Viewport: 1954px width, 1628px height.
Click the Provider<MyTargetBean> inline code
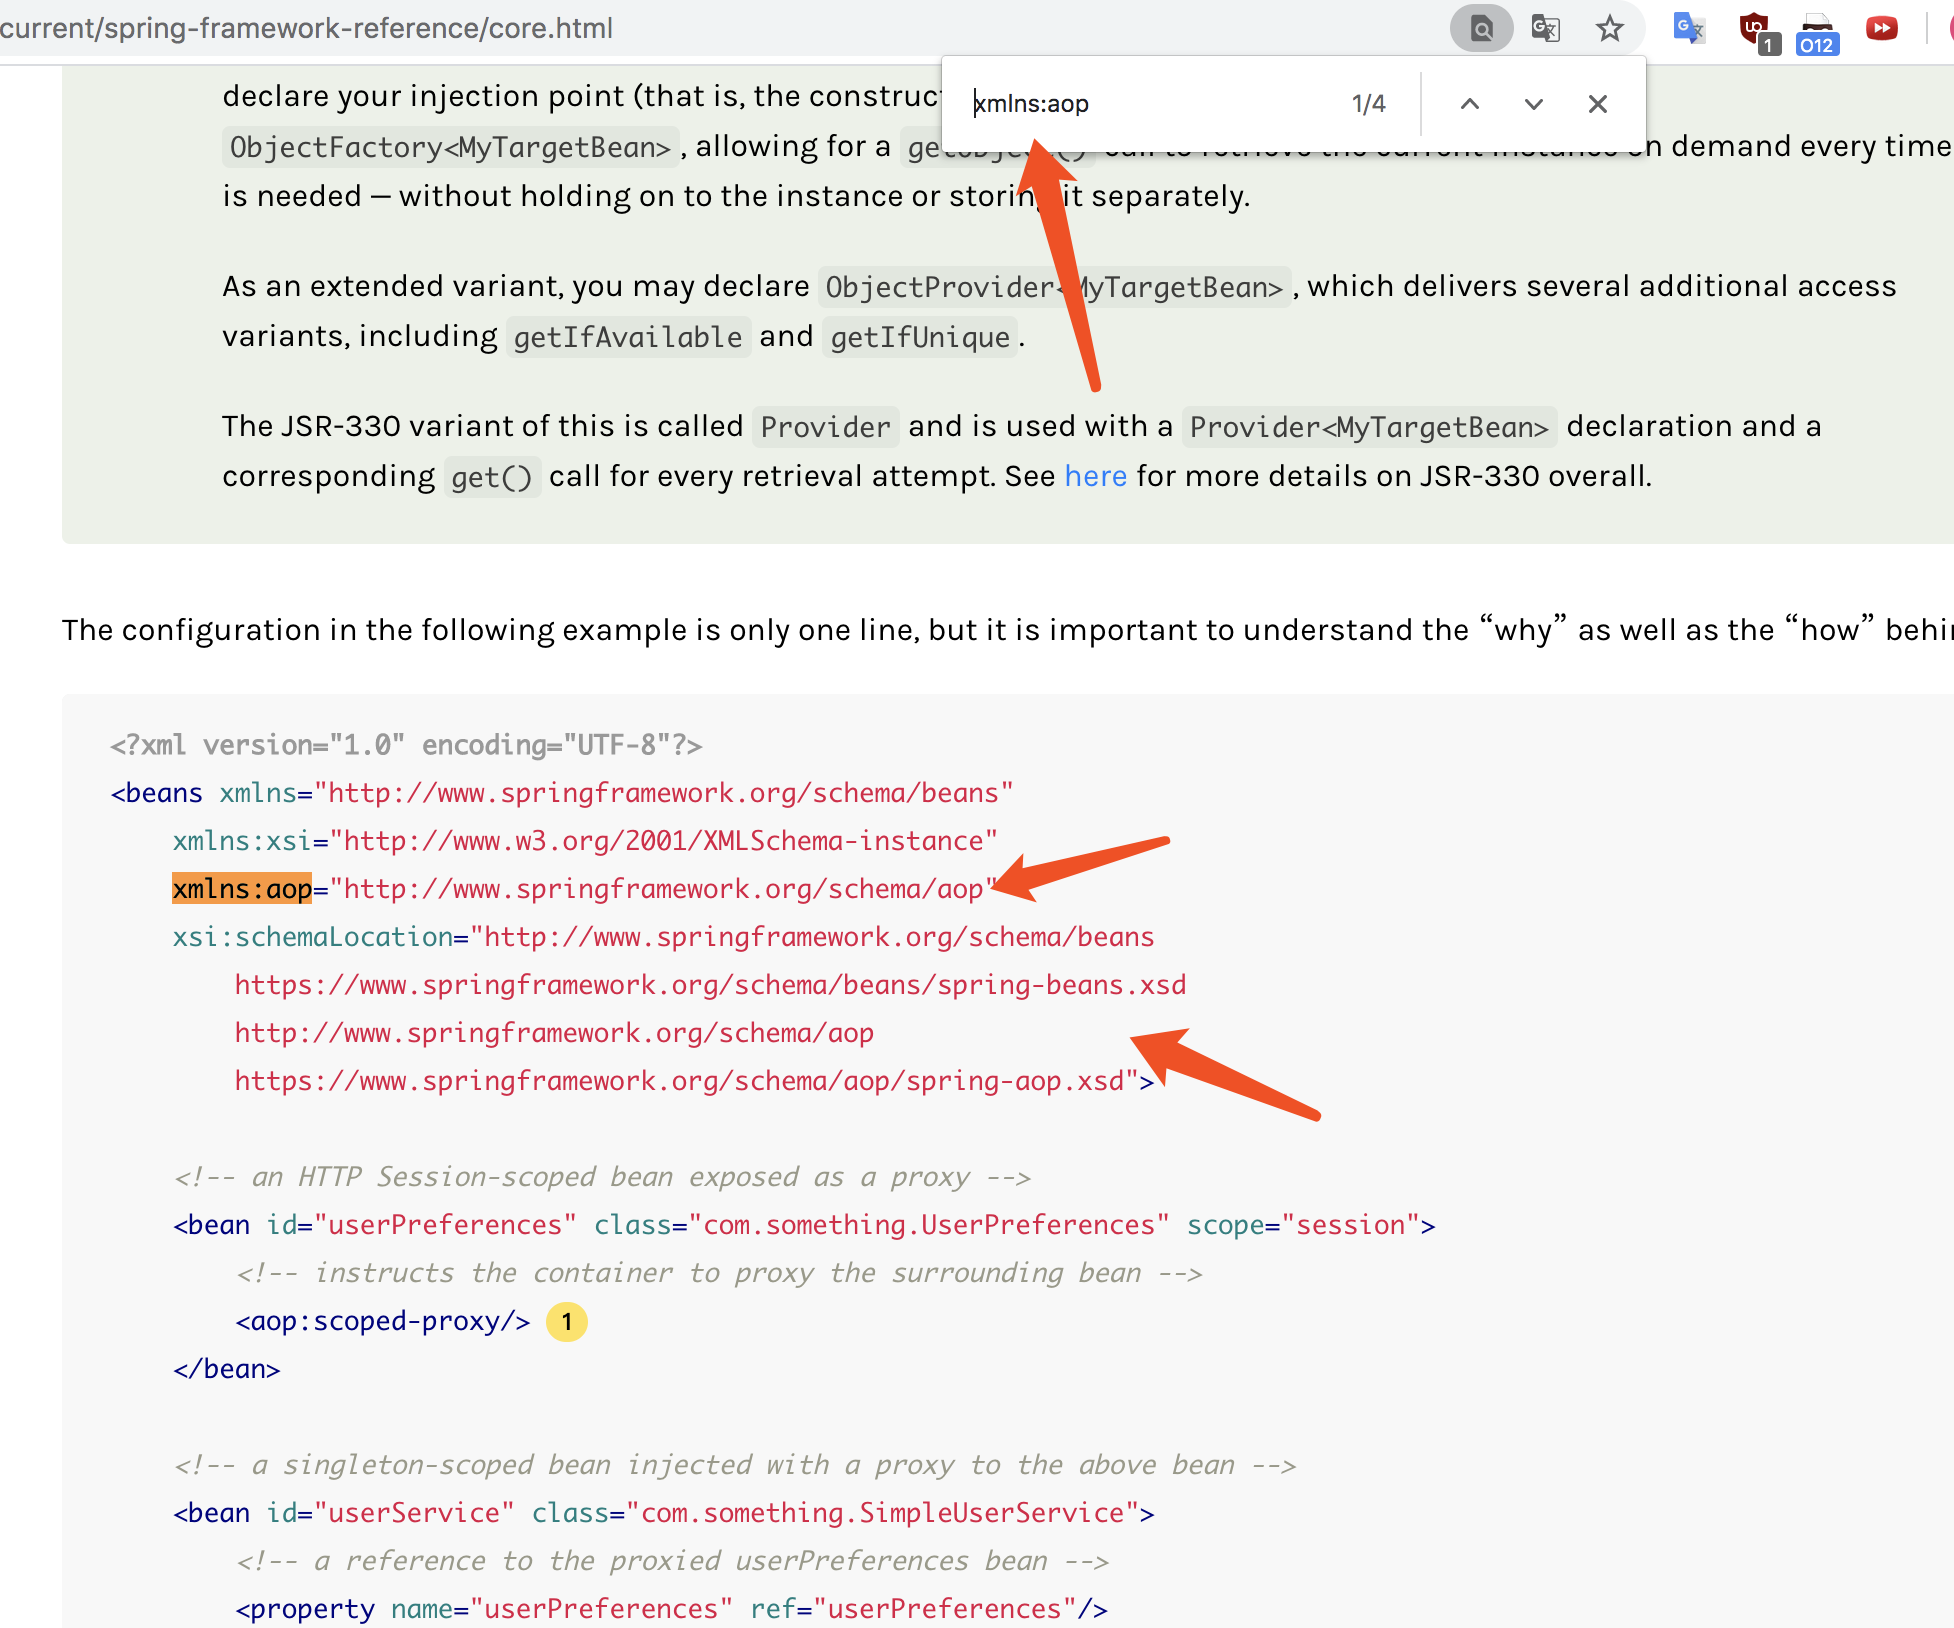click(1369, 427)
